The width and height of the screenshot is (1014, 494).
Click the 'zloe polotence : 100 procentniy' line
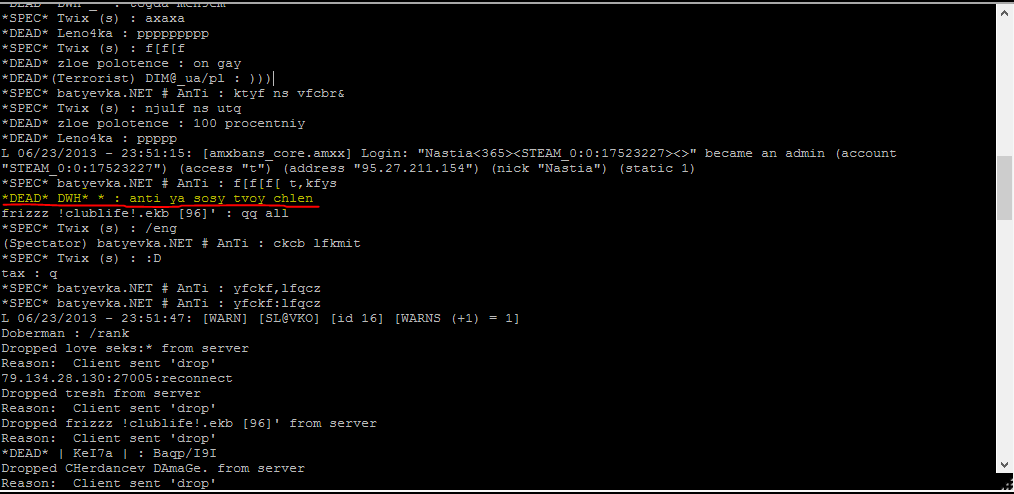153,123
